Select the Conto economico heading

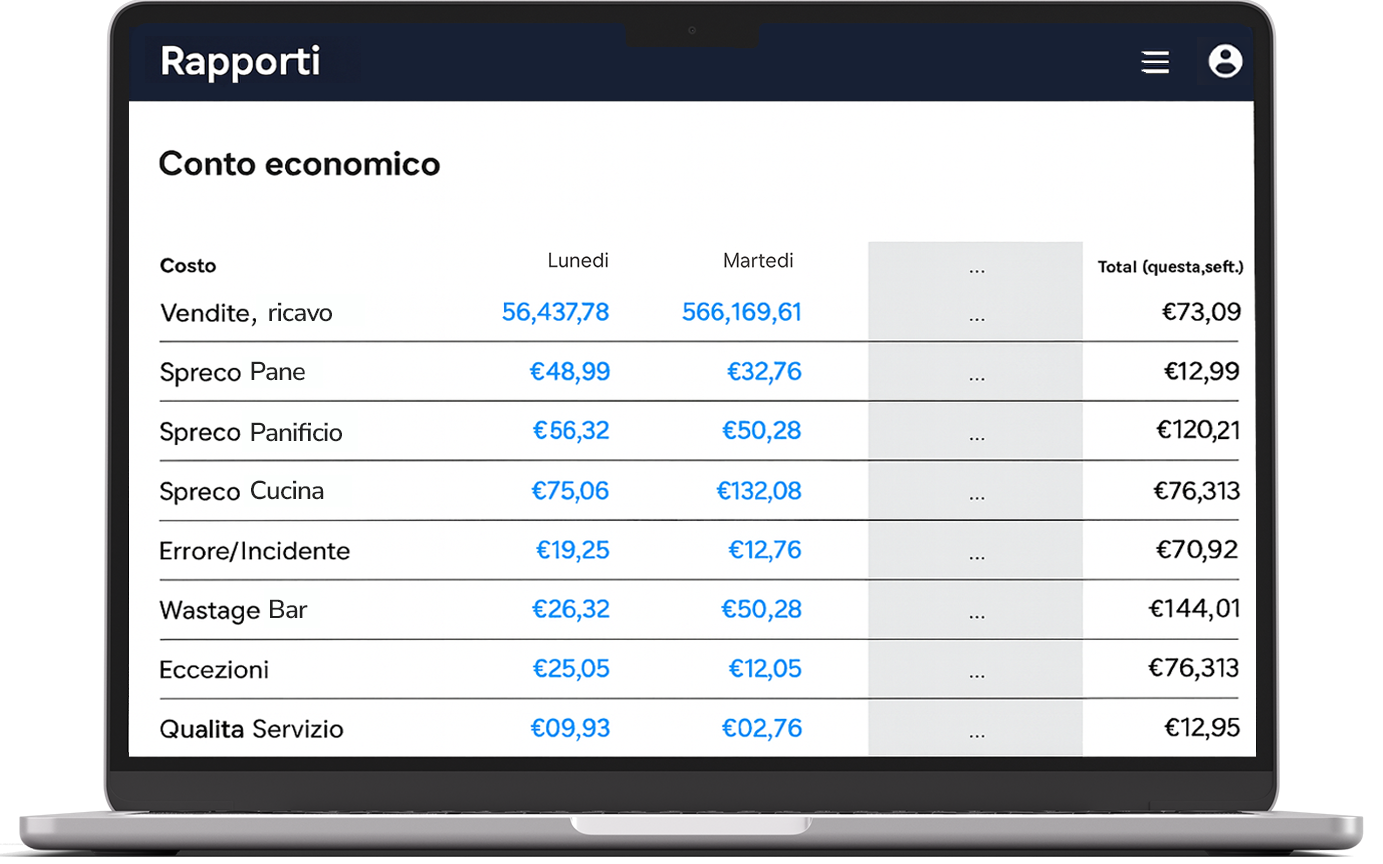pyautogui.click(x=299, y=163)
